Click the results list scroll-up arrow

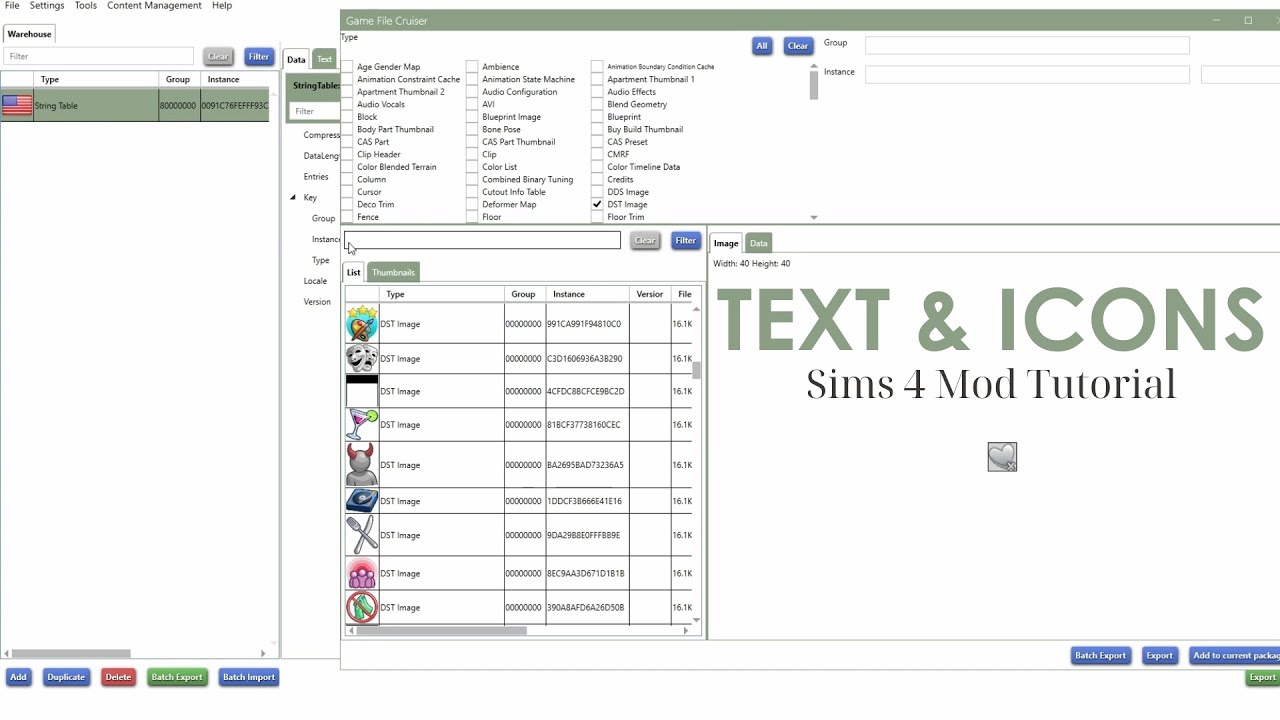696,309
